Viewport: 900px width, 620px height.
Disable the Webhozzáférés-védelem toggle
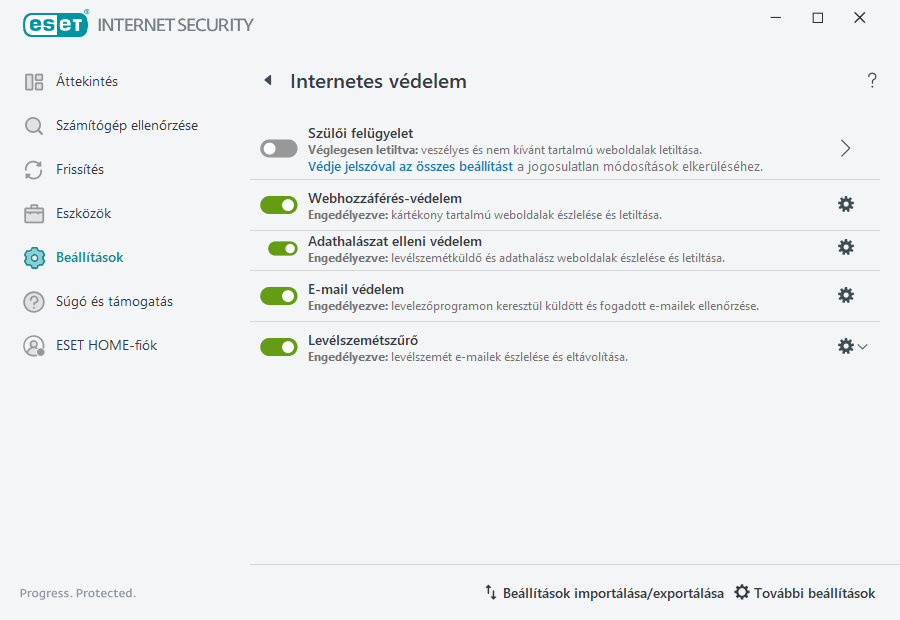[x=279, y=203]
